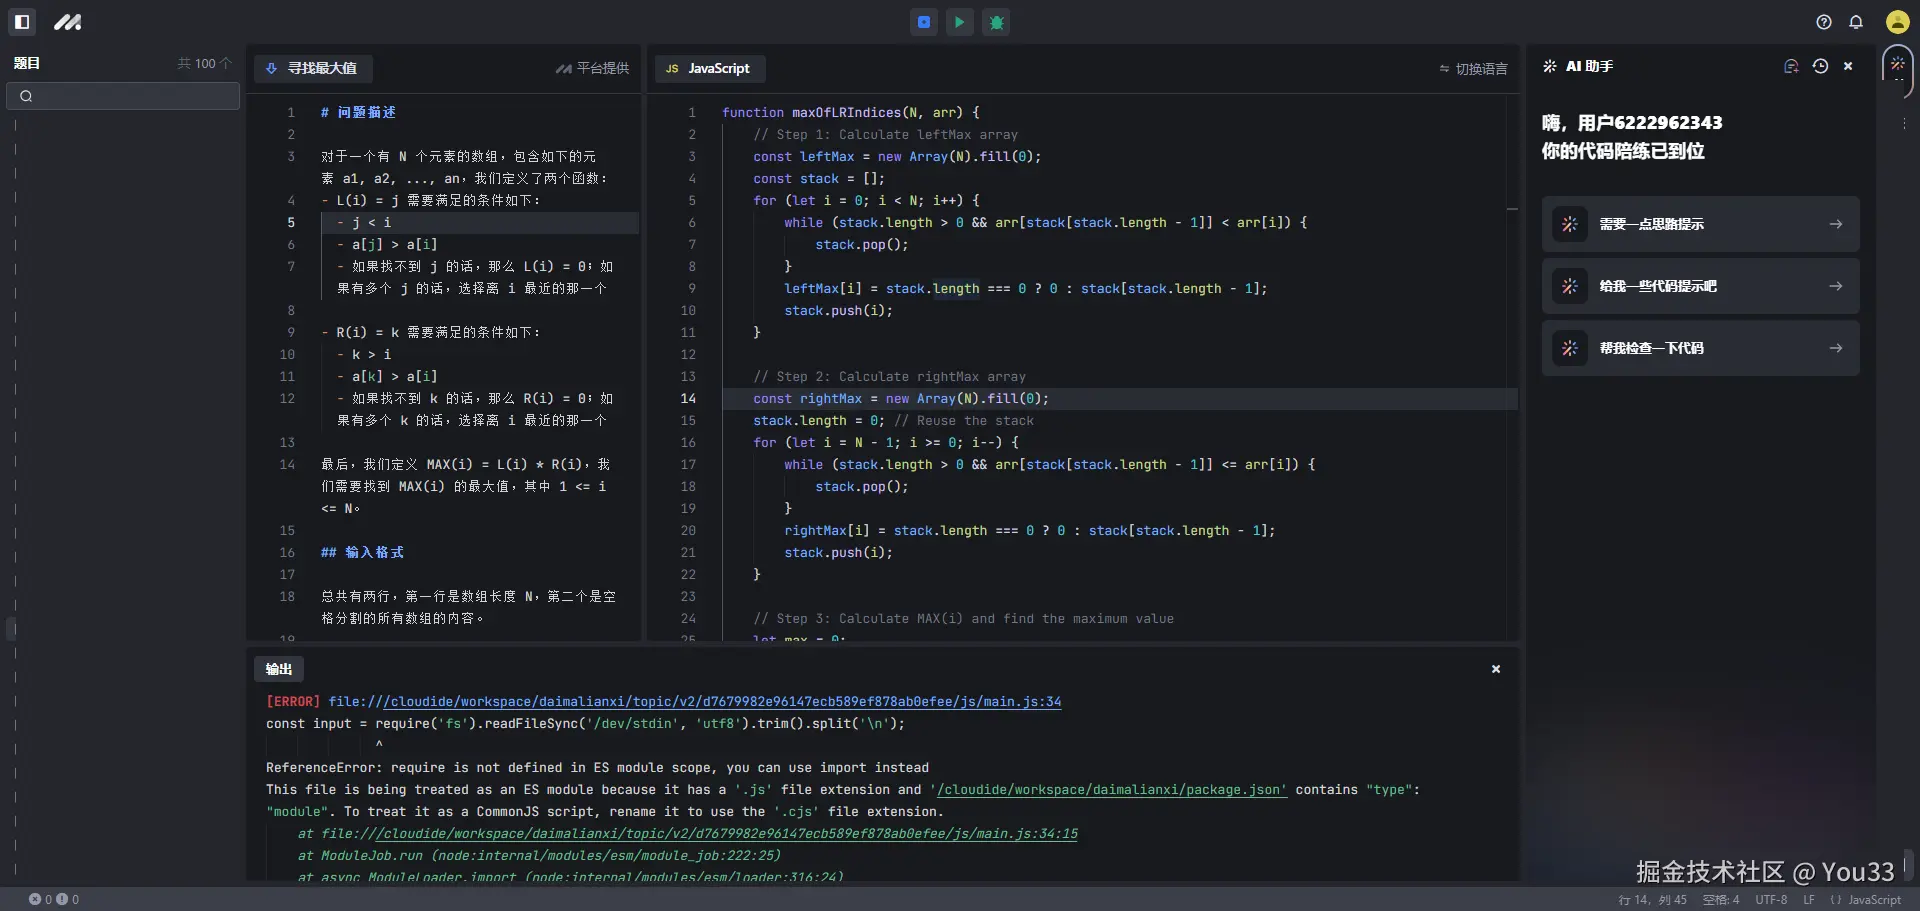
Task: Open the AI assistant chat history
Action: 1820,66
